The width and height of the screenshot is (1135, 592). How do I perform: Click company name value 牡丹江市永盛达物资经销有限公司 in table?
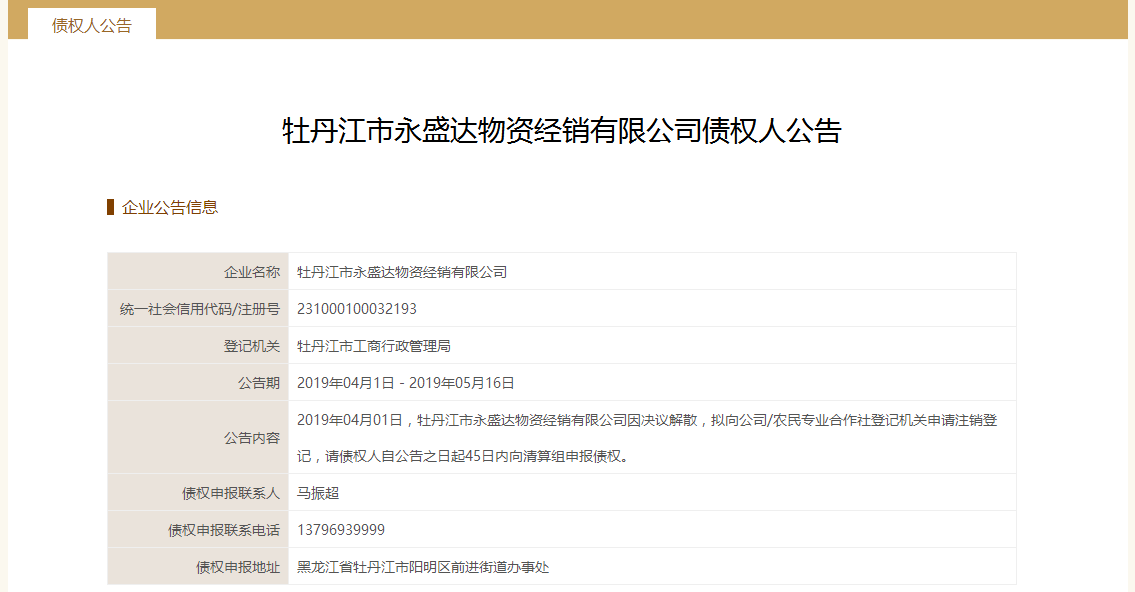point(402,272)
